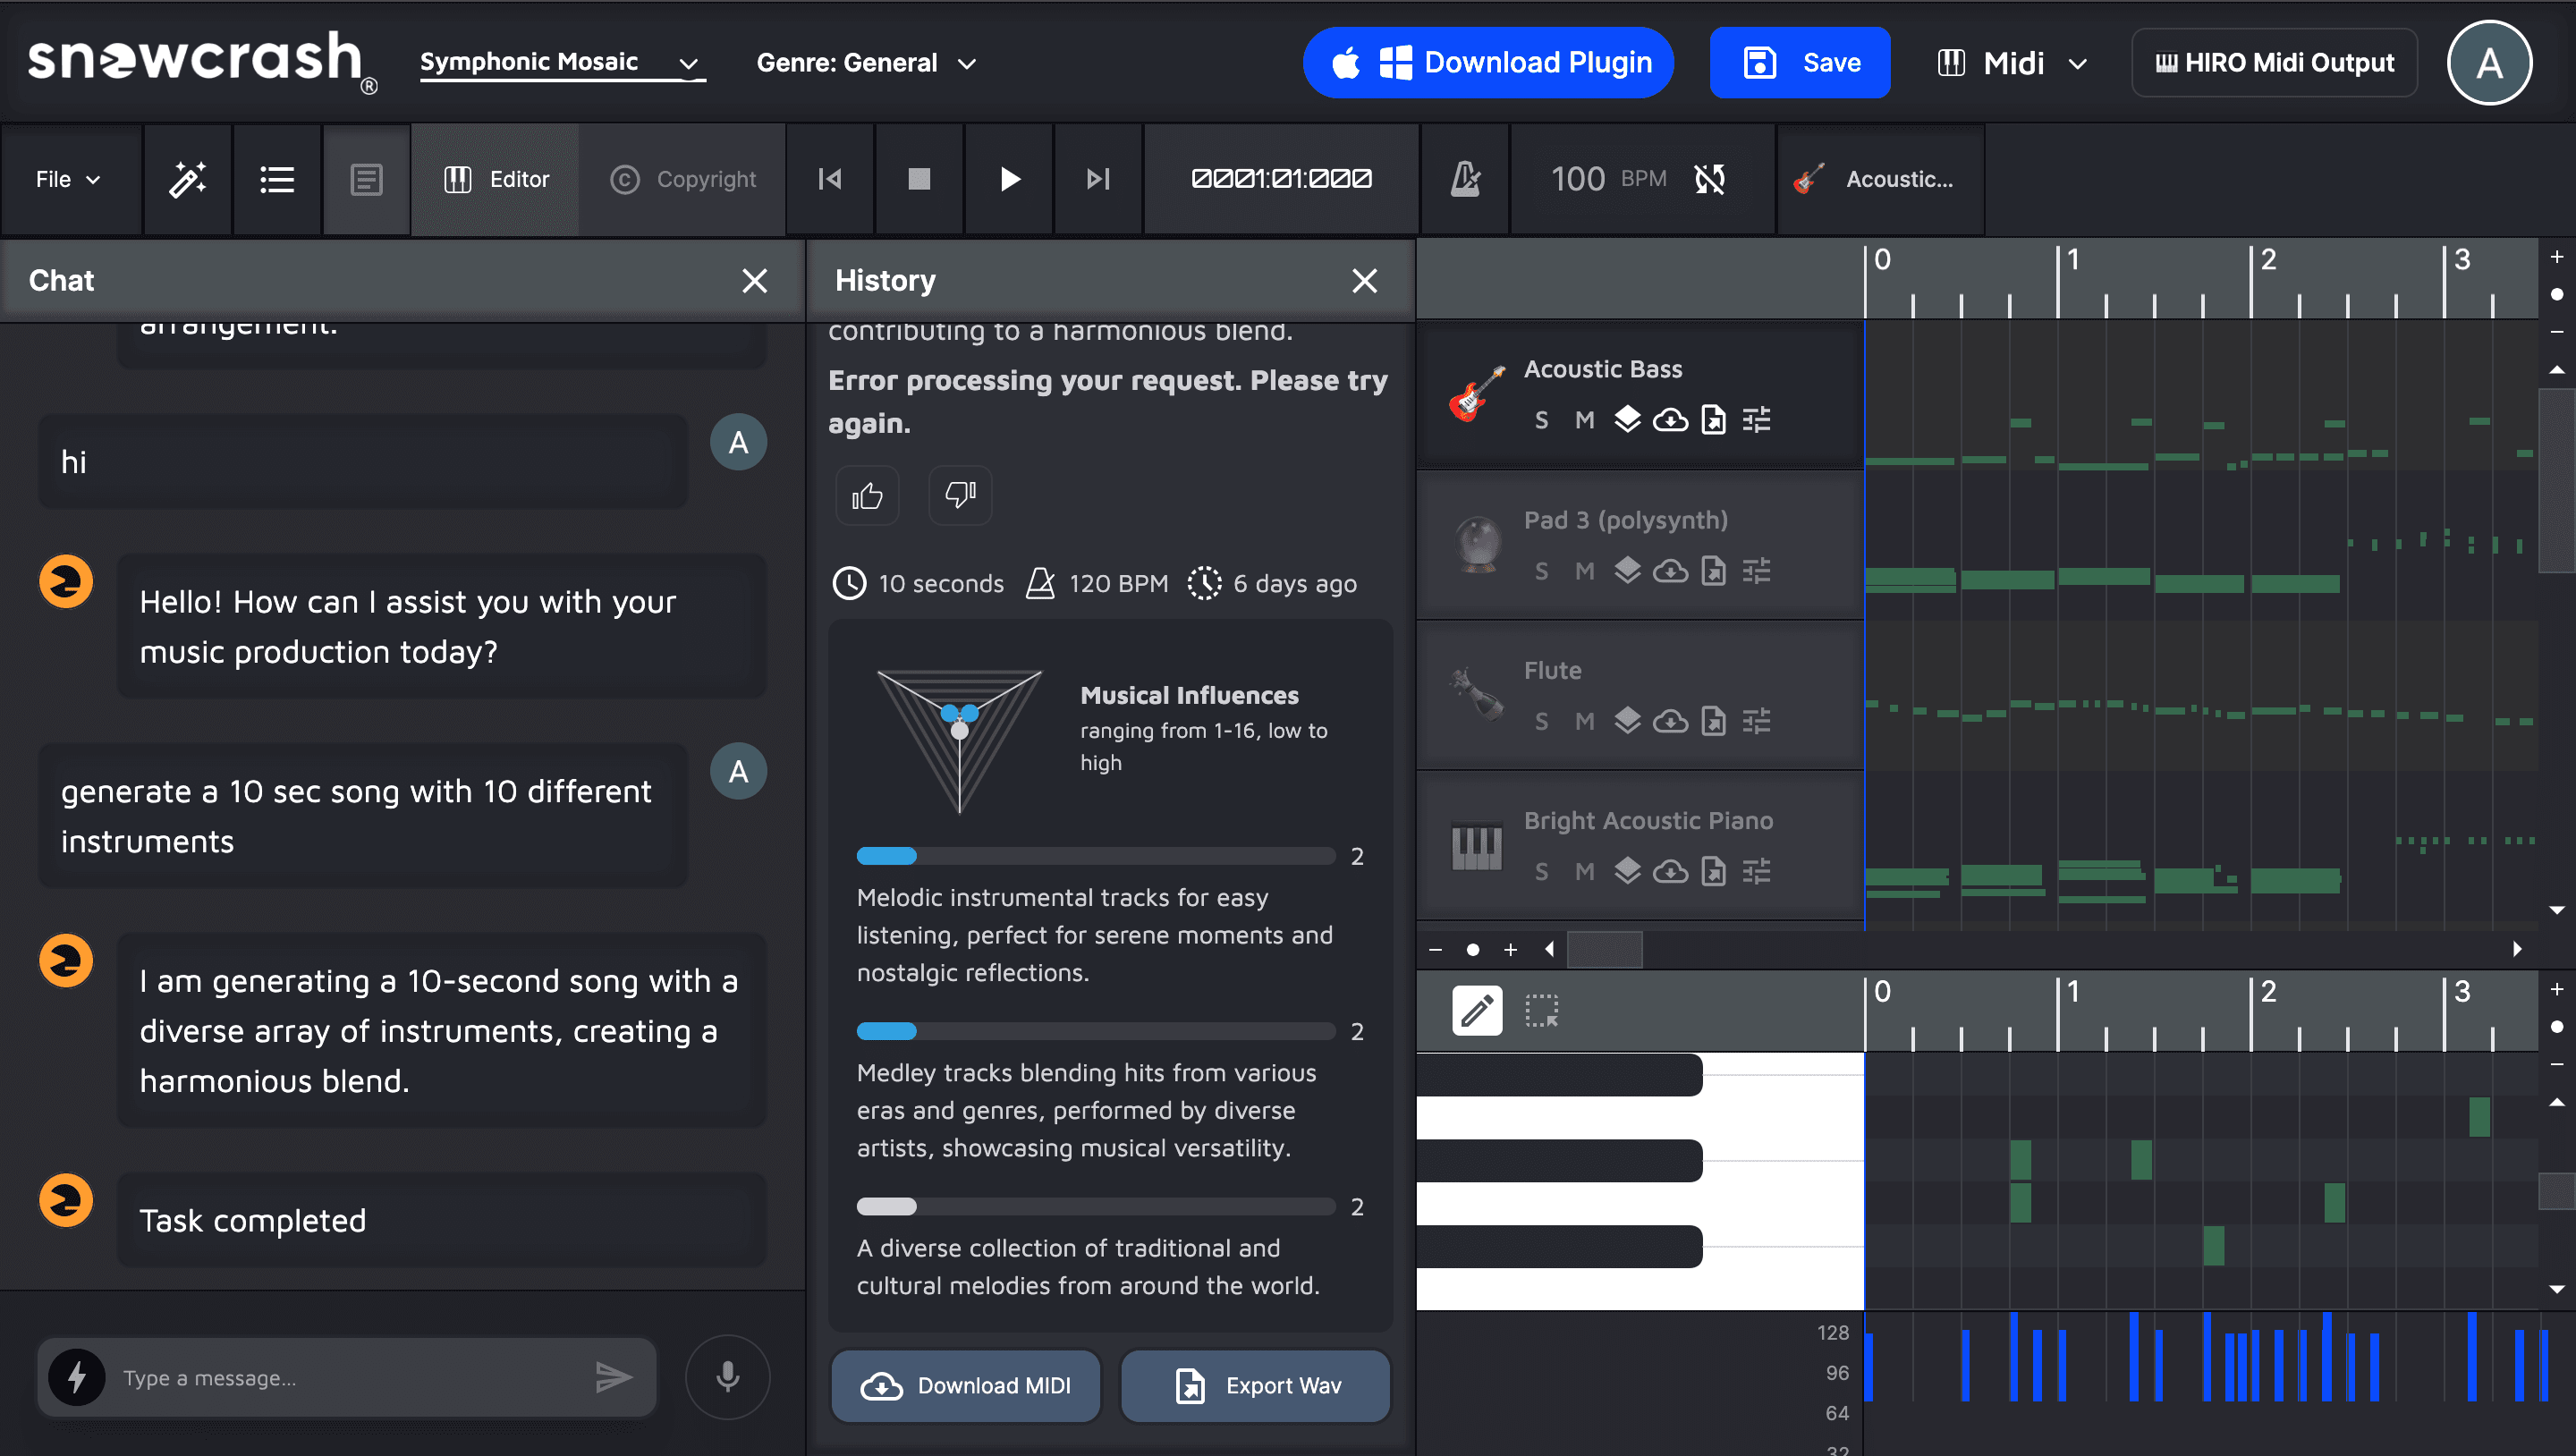Viewport: 2576px width, 1456px height.
Task: Mute the Acoustic Bass track
Action: pos(1584,420)
